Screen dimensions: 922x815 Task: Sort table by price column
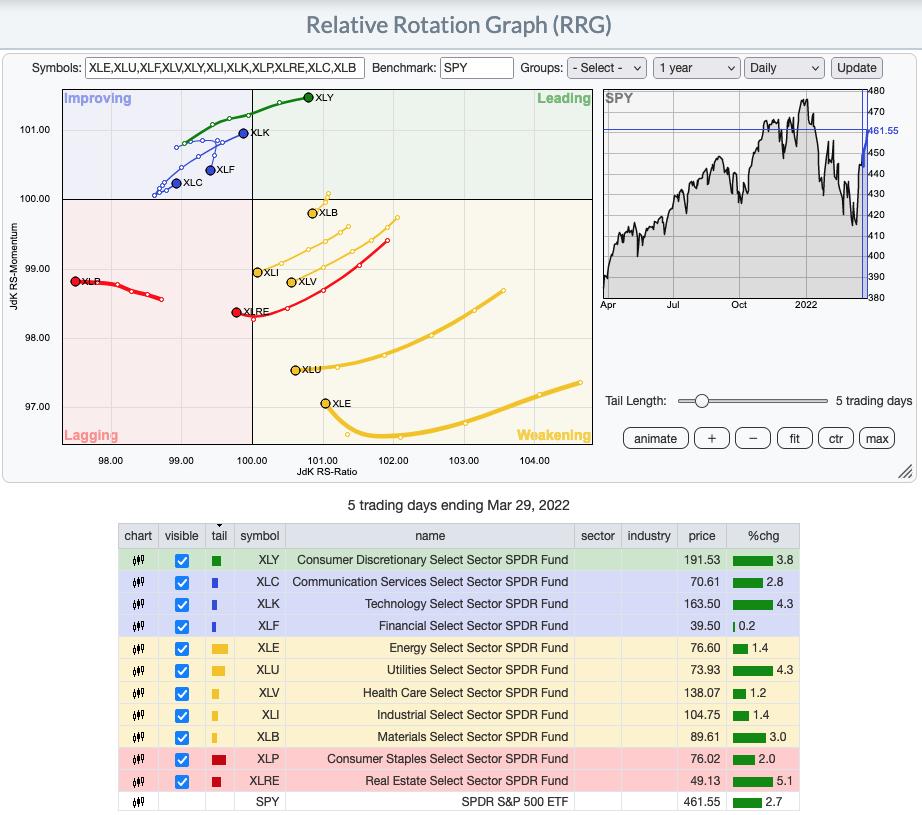(702, 536)
